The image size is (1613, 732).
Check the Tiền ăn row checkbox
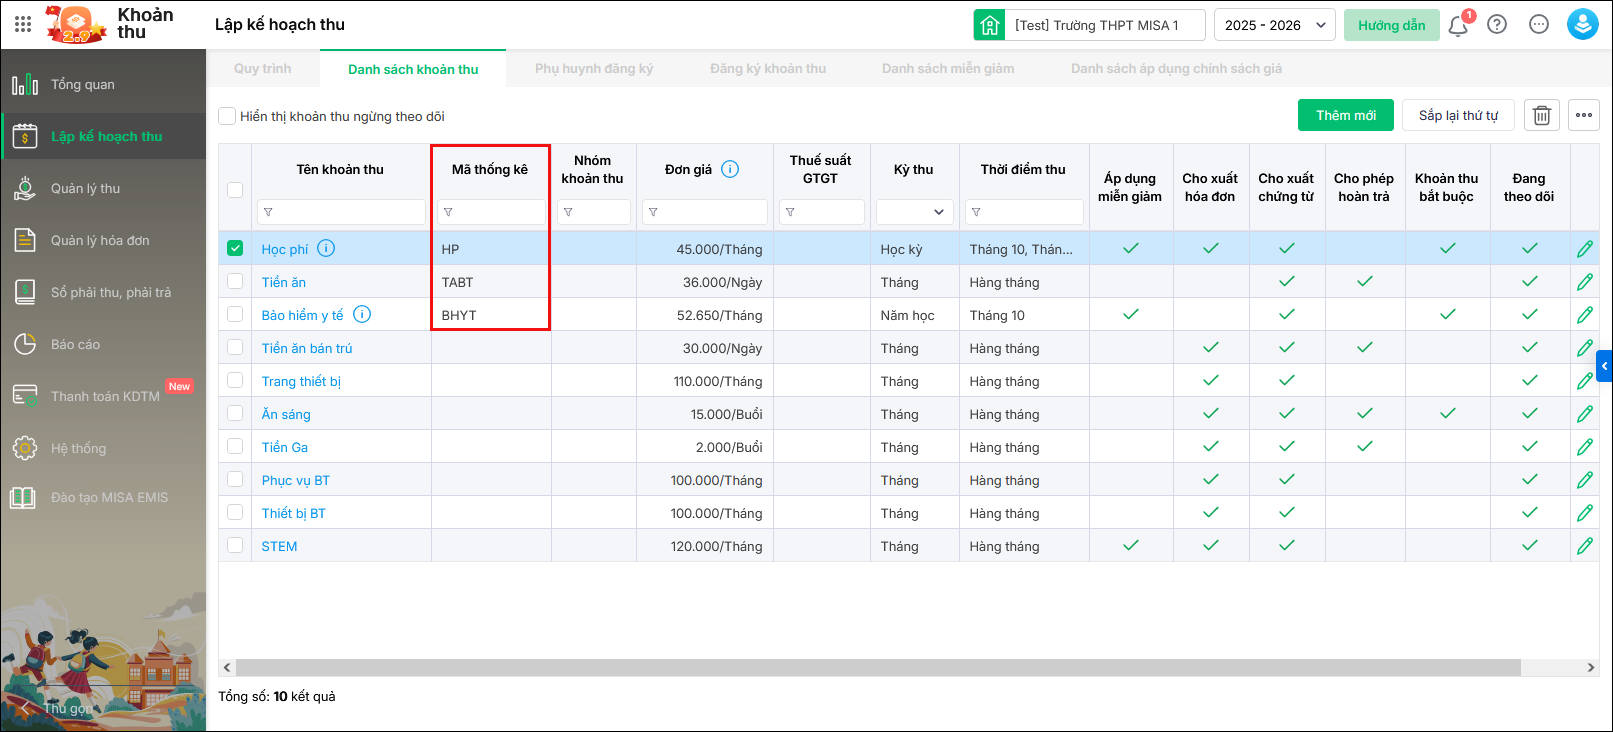pyautogui.click(x=235, y=282)
